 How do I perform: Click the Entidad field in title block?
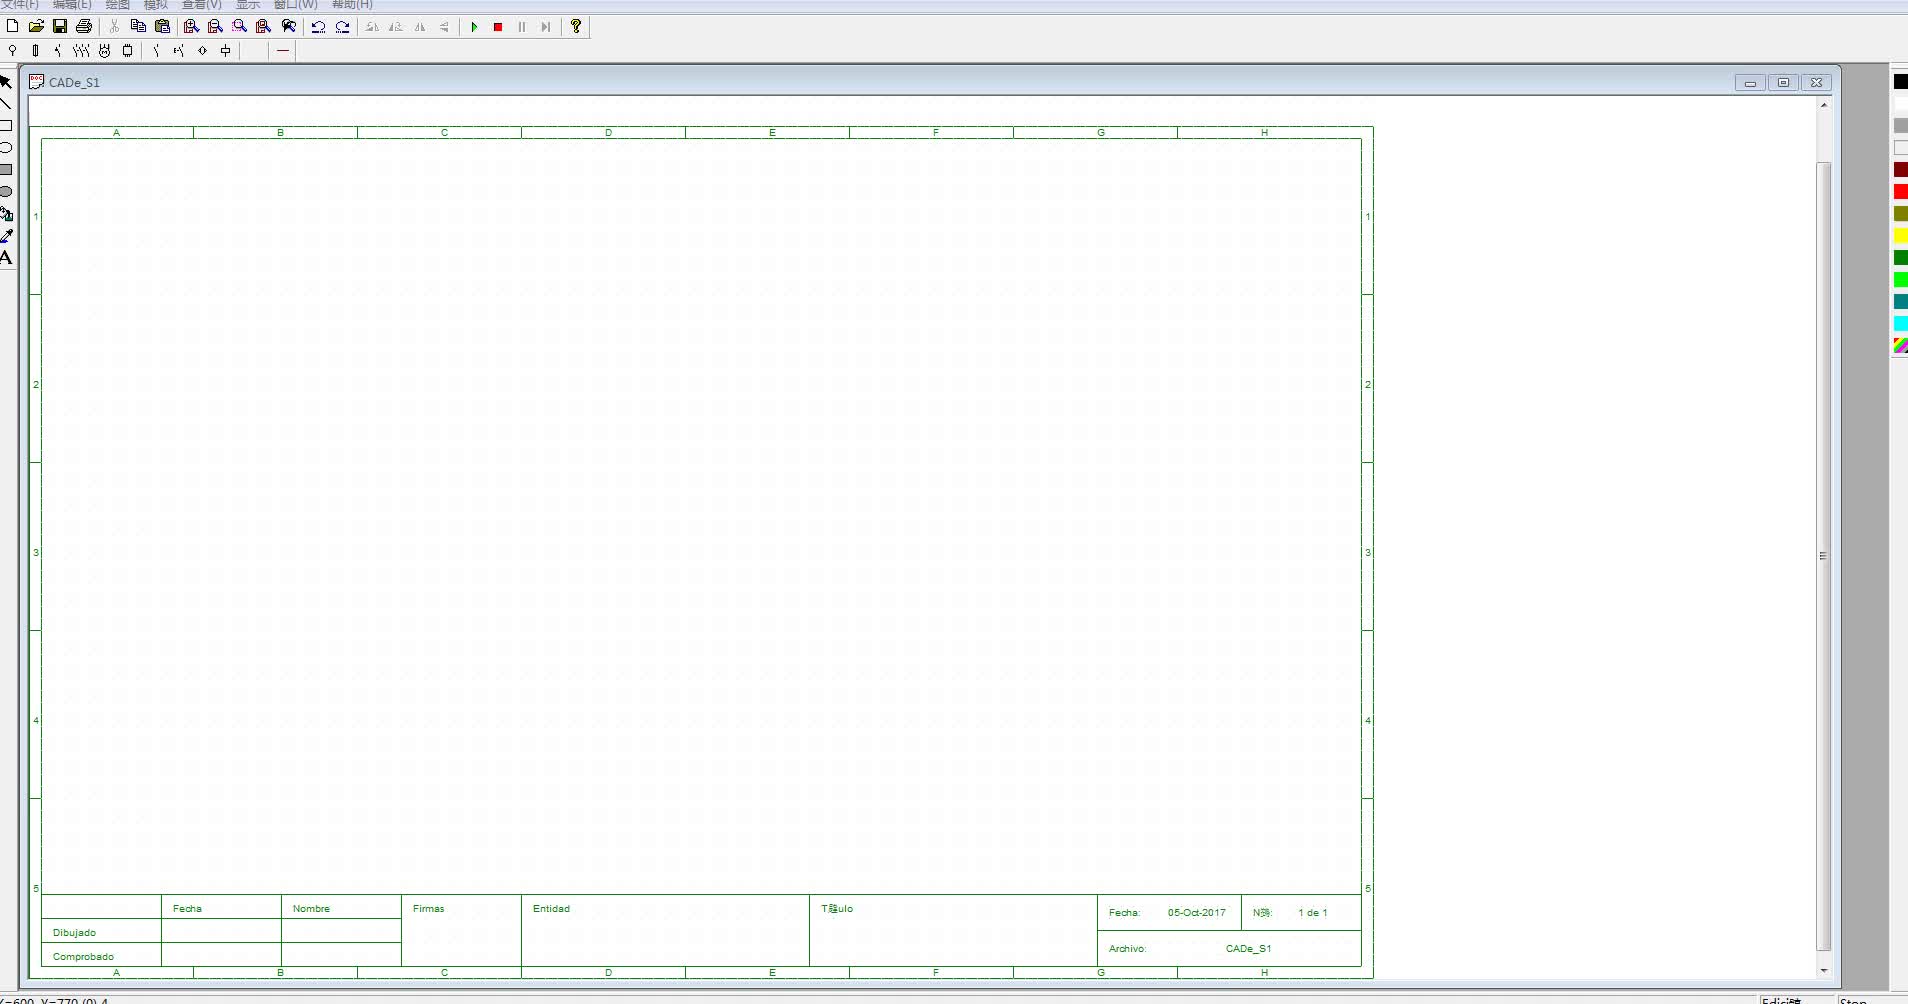click(665, 930)
